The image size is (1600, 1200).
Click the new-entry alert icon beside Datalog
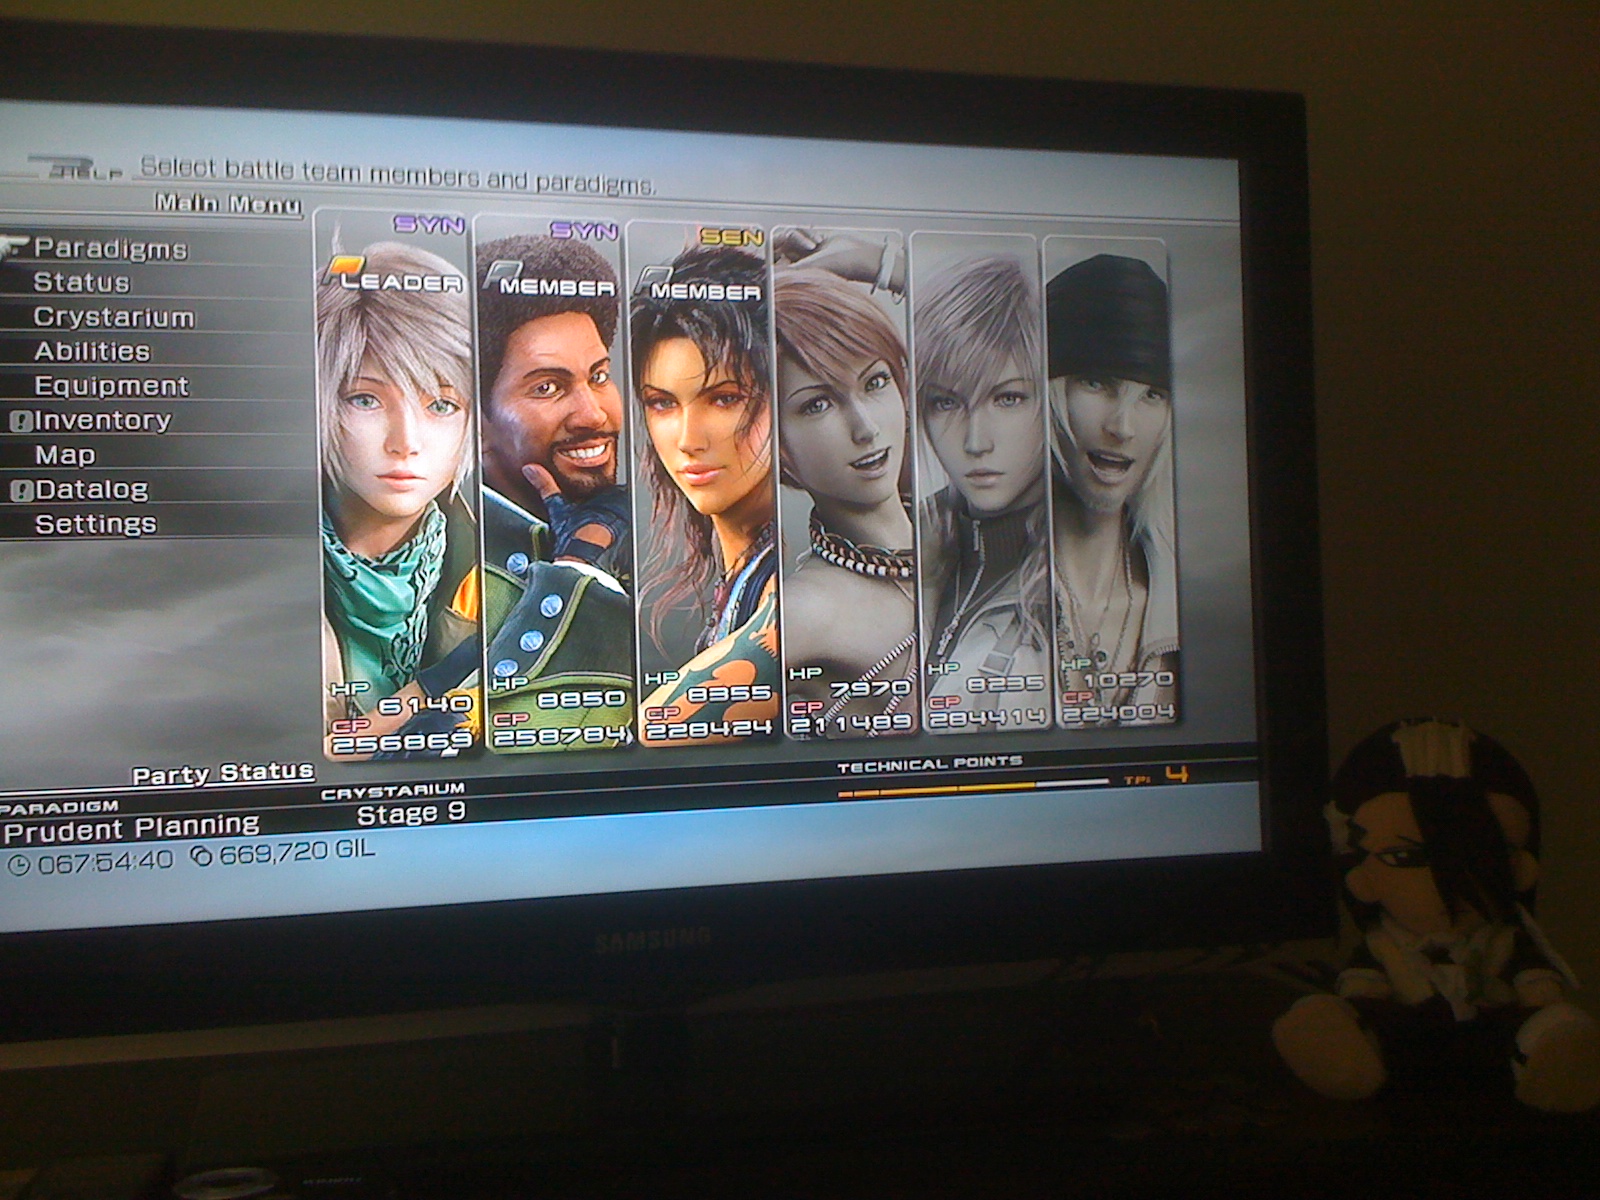pos(22,490)
